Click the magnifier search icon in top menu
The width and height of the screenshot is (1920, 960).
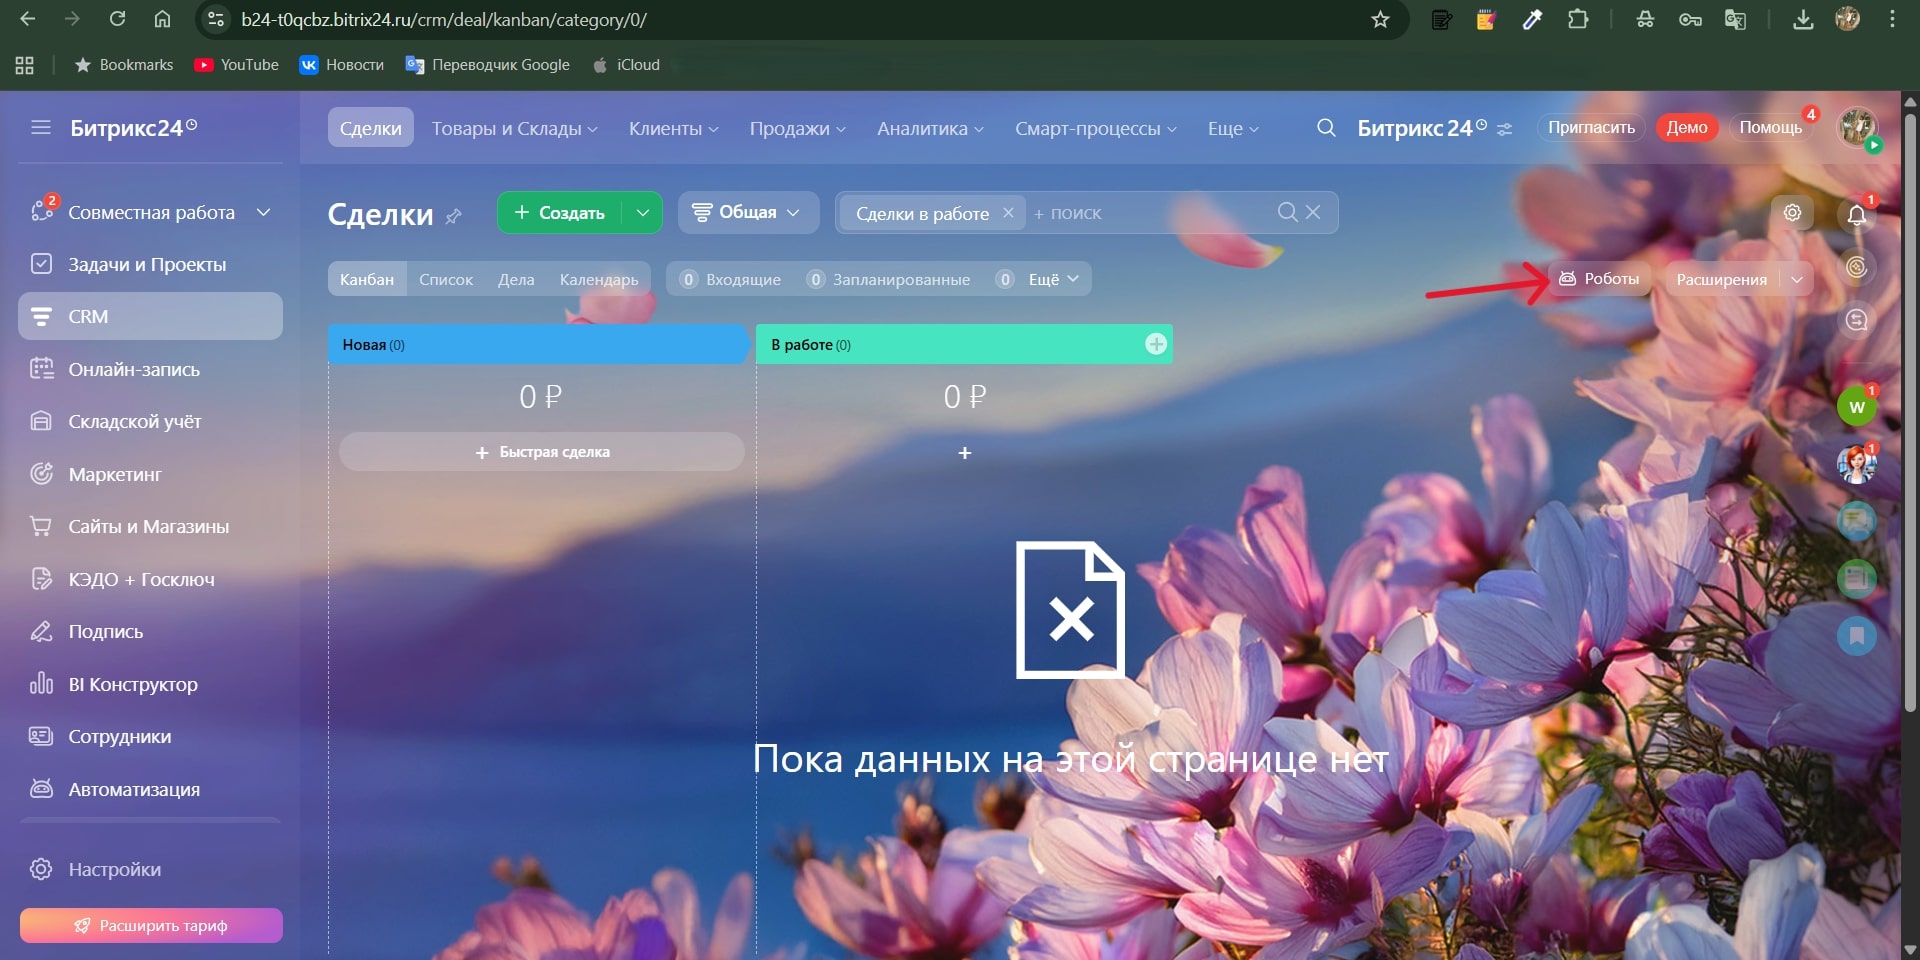point(1326,128)
